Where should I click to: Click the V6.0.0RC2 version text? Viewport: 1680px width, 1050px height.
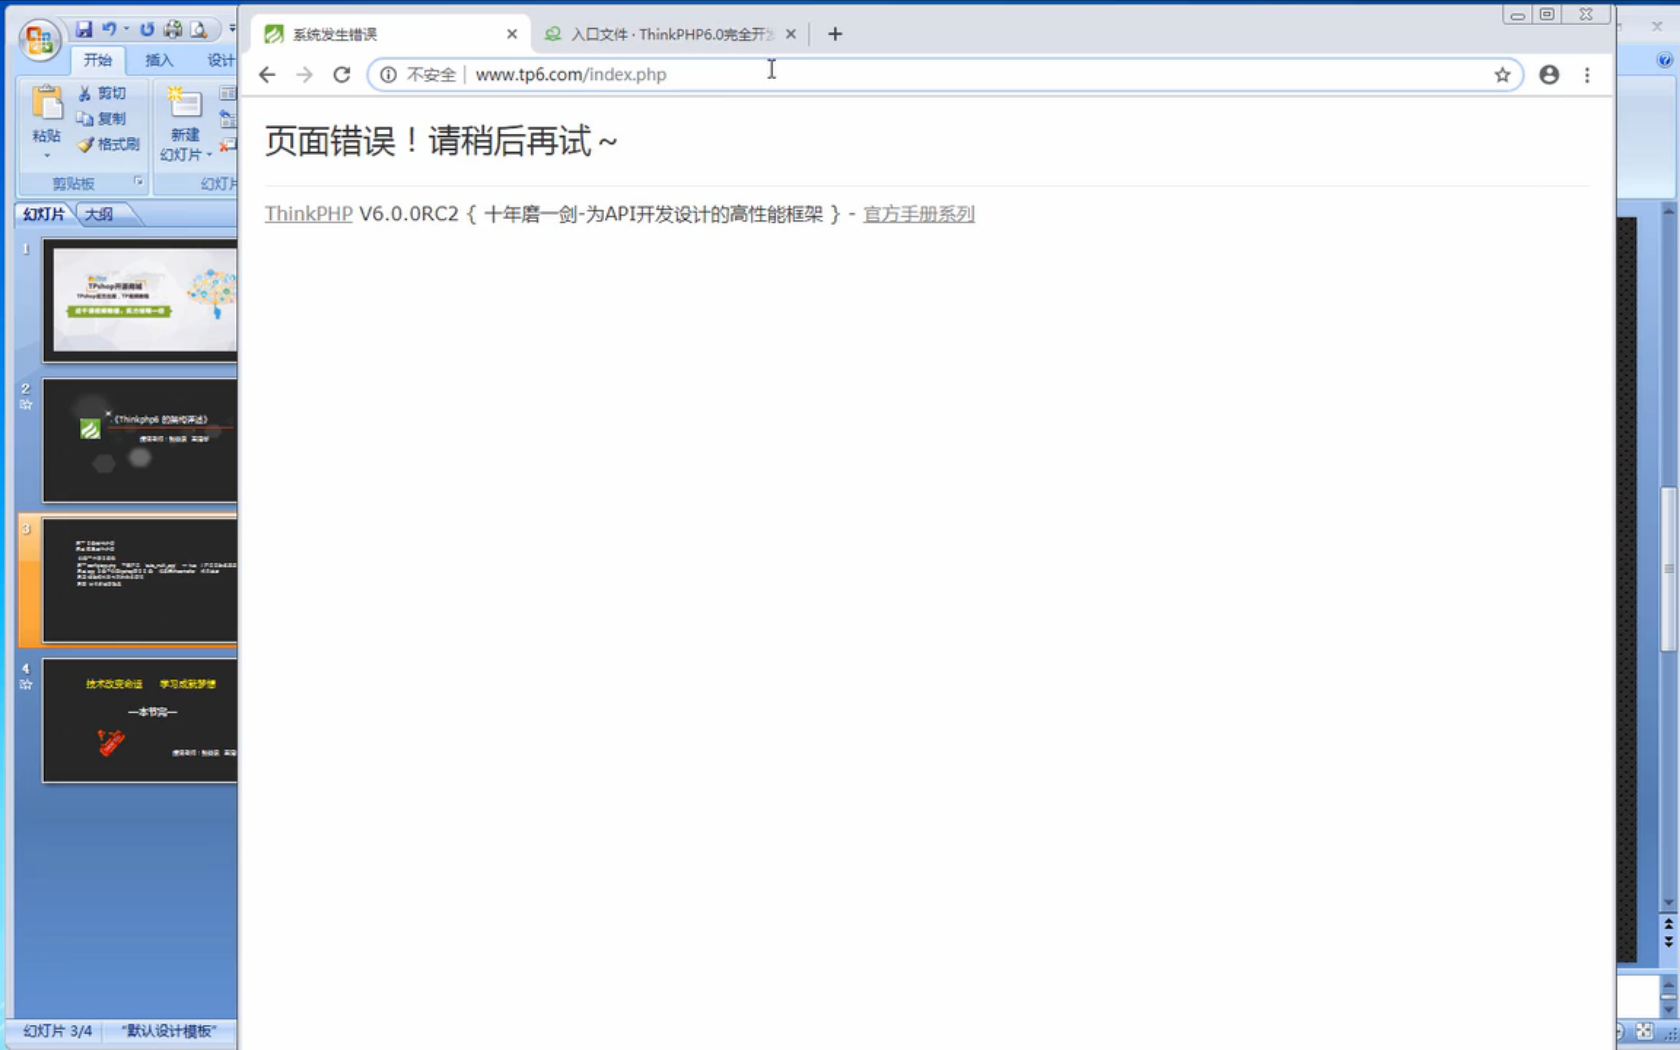pos(408,214)
